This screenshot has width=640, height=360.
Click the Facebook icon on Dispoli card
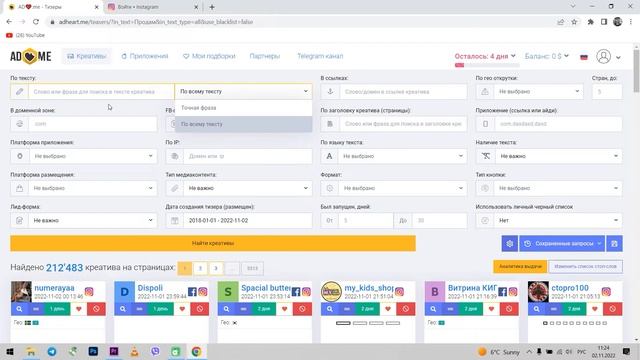click(192, 291)
